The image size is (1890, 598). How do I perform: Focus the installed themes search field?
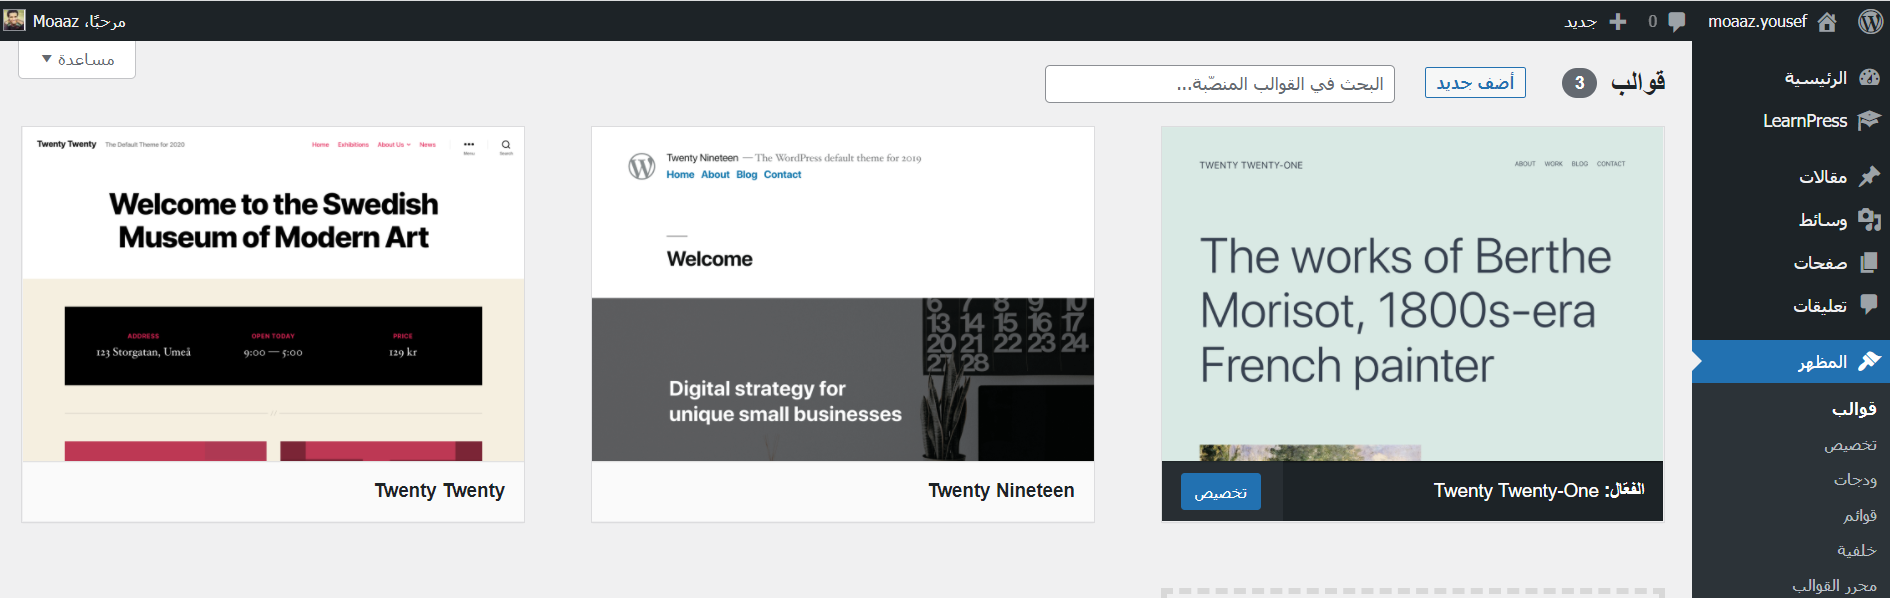pyautogui.click(x=1220, y=84)
